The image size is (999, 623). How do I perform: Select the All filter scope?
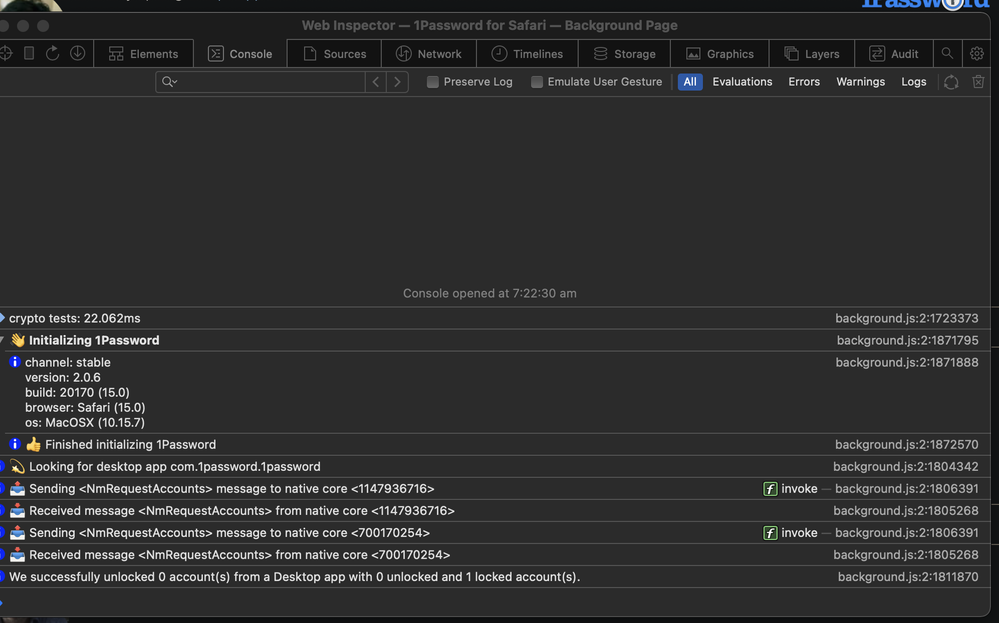(x=690, y=82)
